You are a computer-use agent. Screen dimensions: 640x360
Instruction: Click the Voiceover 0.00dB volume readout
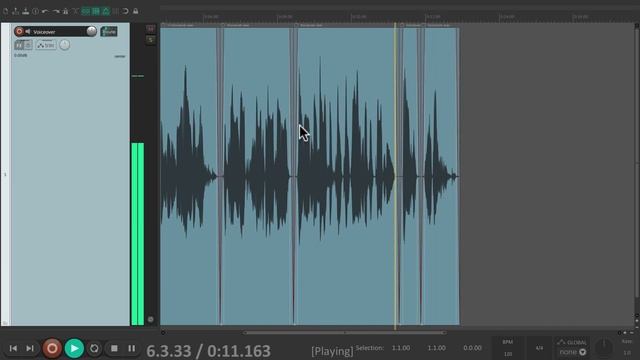[20, 56]
